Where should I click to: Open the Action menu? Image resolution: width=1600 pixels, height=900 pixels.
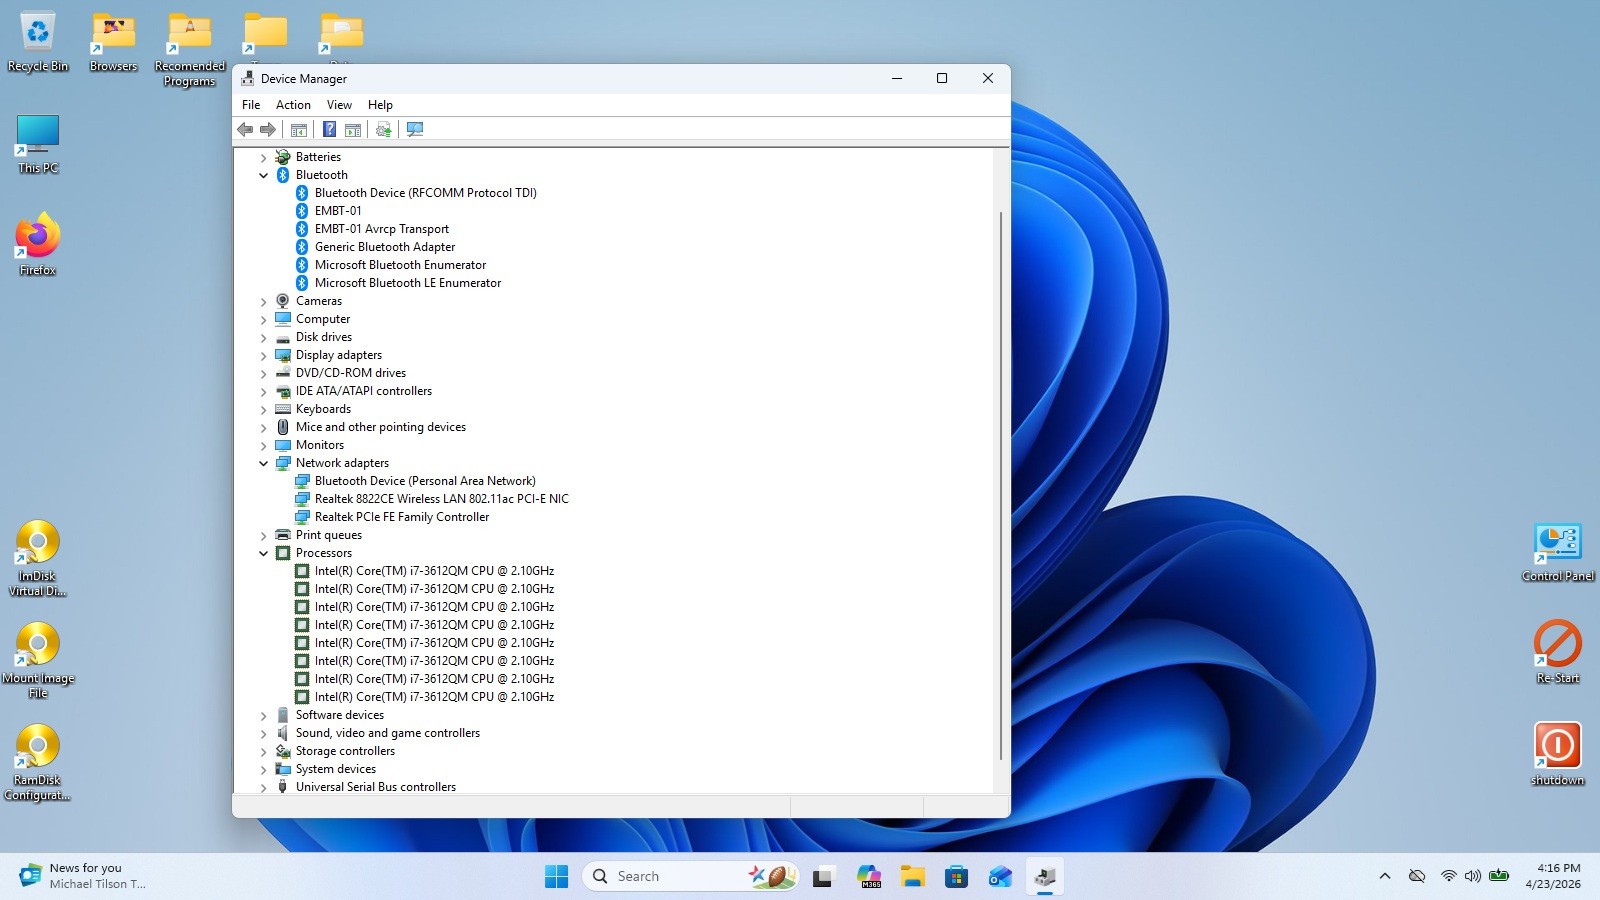coord(293,105)
